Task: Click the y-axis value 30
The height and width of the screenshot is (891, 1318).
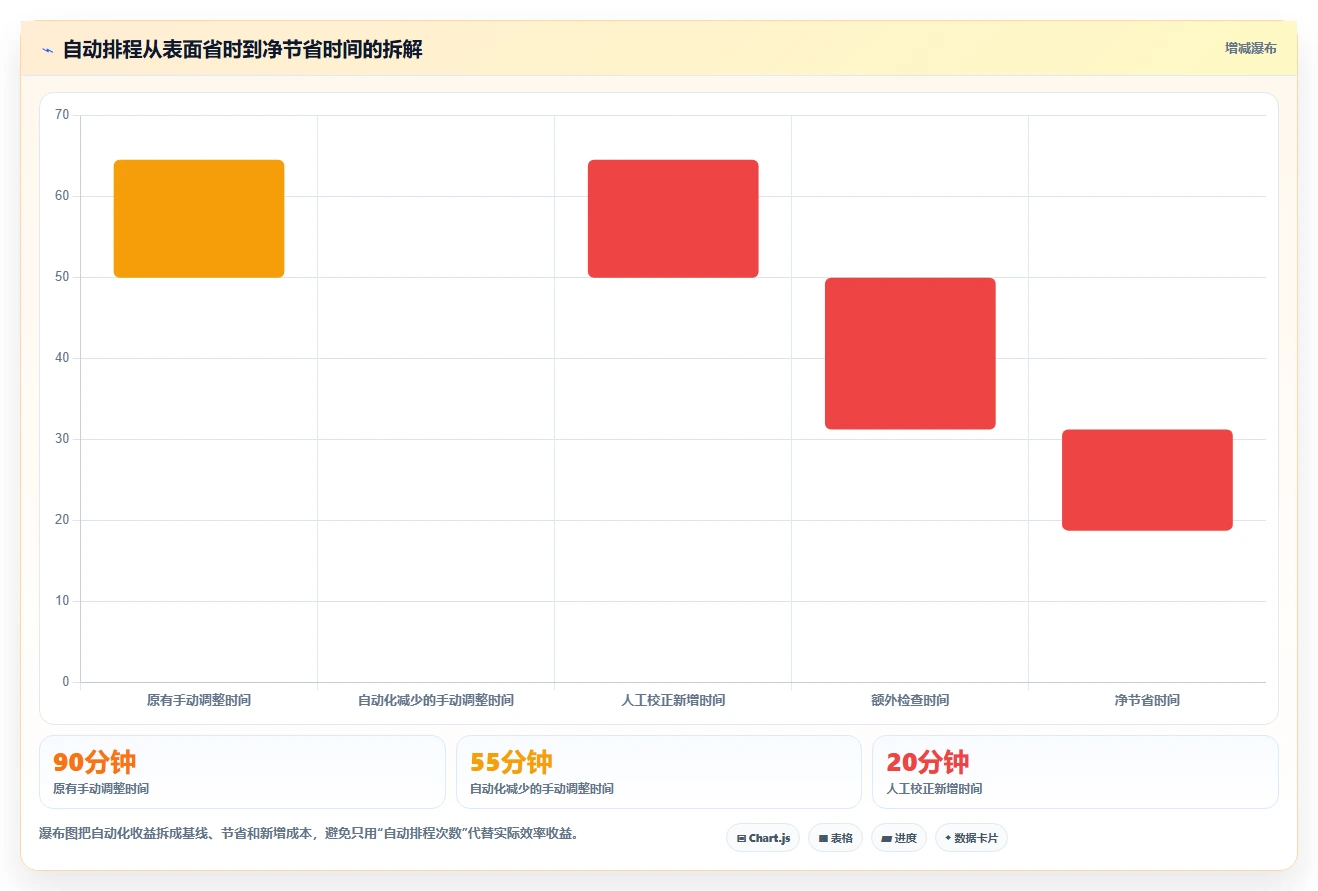Action: (62, 439)
